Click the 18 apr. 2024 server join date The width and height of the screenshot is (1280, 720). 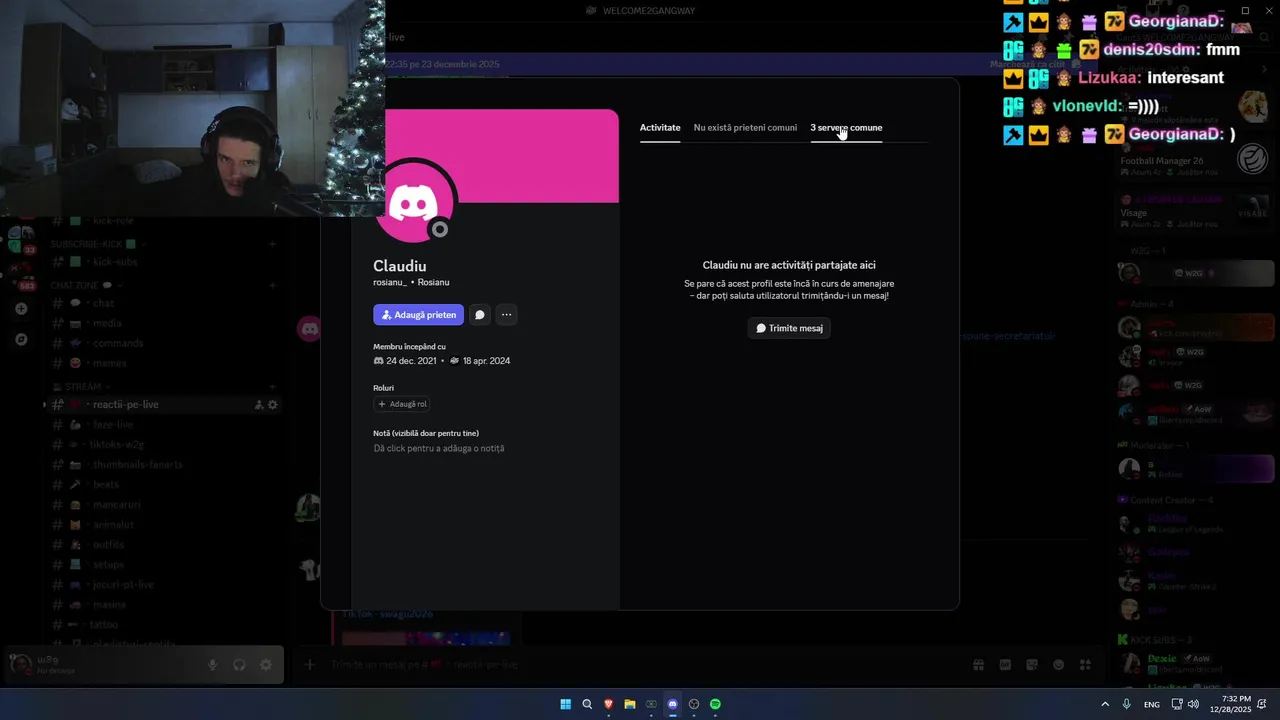[x=486, y=361]
